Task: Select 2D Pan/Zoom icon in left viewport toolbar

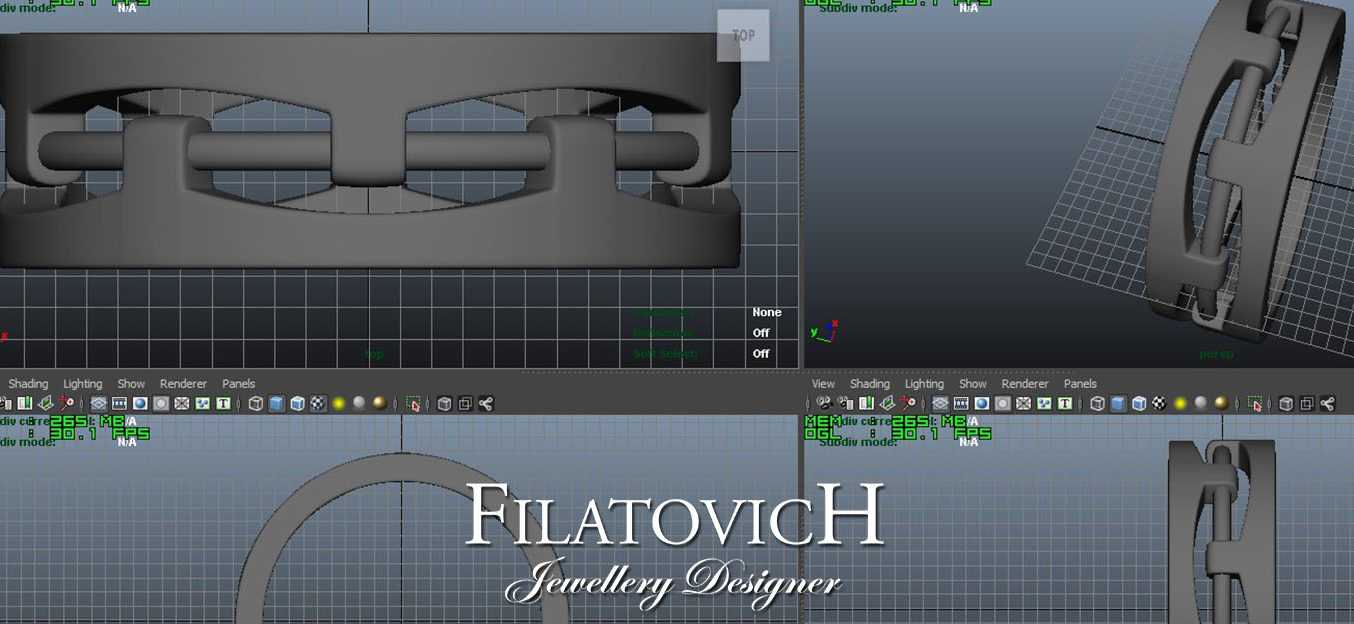Action: (x=66, y=403)
